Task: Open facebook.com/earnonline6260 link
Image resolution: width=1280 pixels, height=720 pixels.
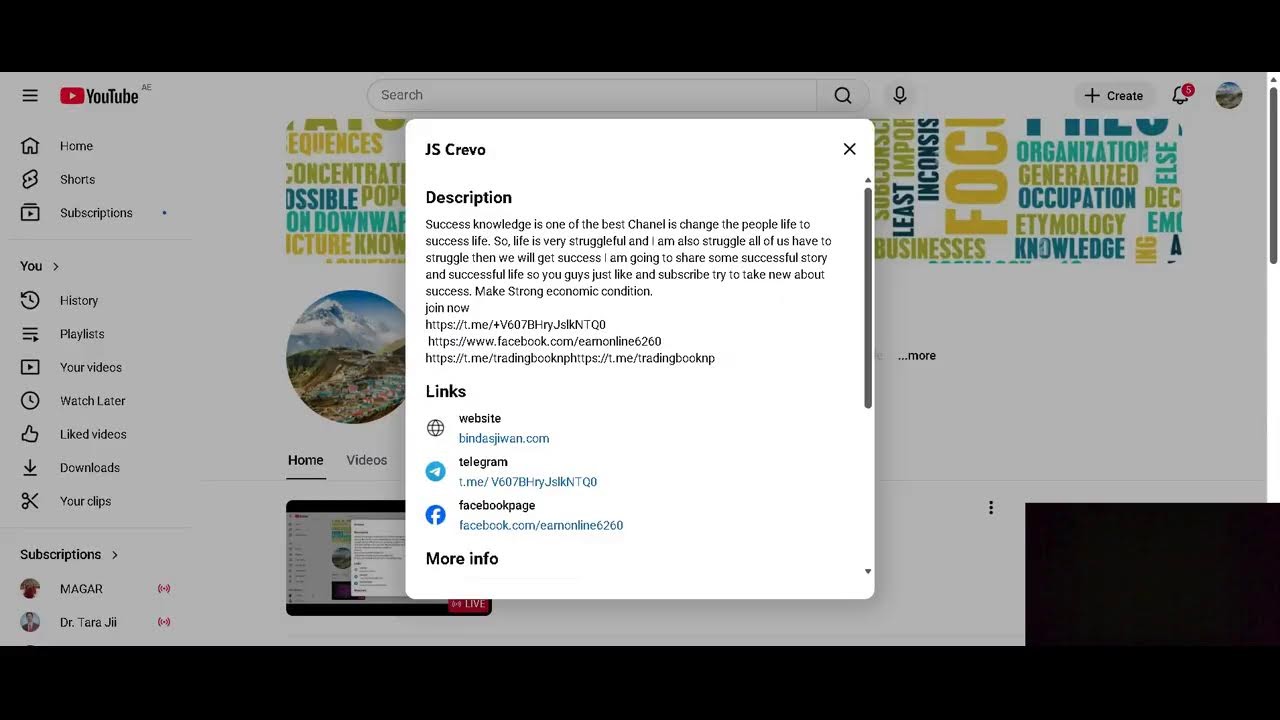Action: 541,525
